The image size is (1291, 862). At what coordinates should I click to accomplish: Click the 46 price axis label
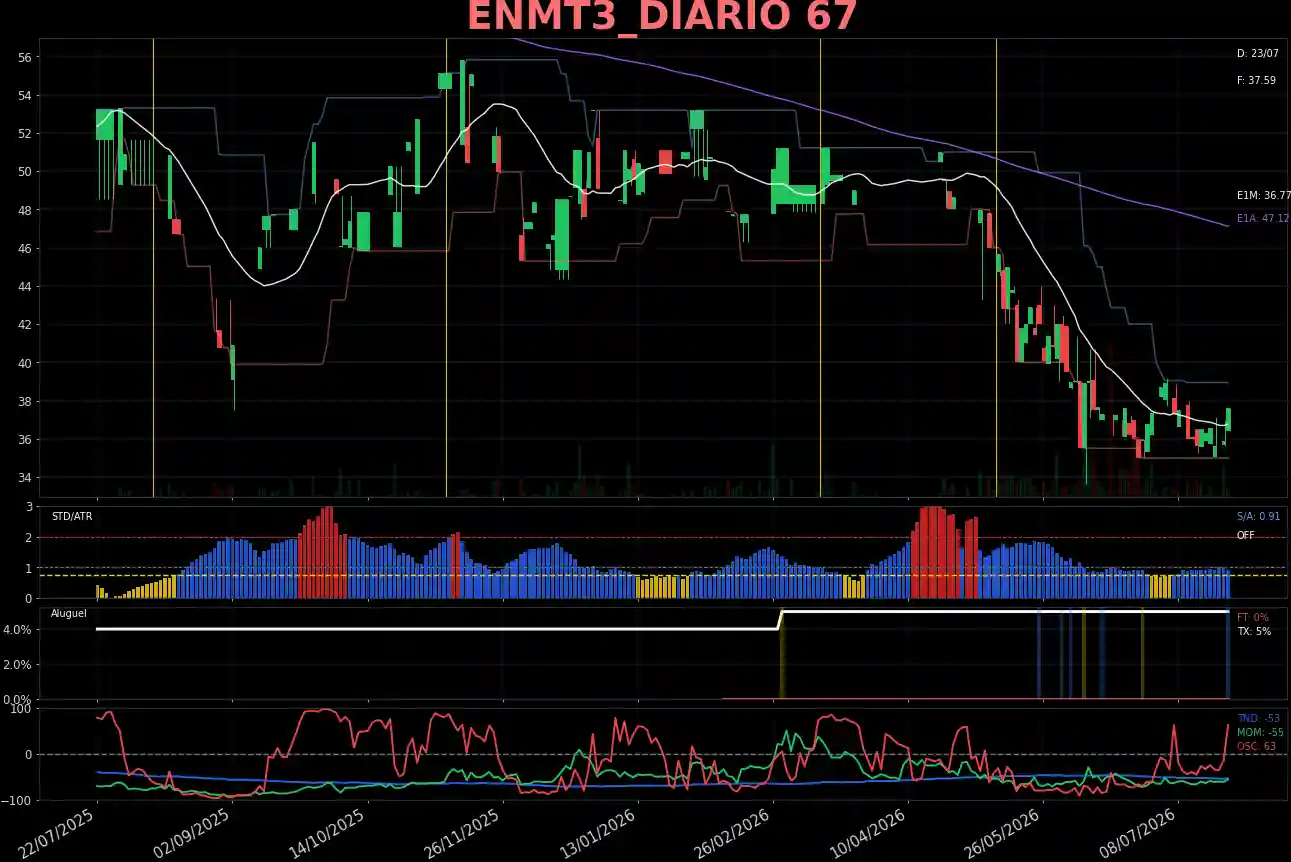[24, 248]
